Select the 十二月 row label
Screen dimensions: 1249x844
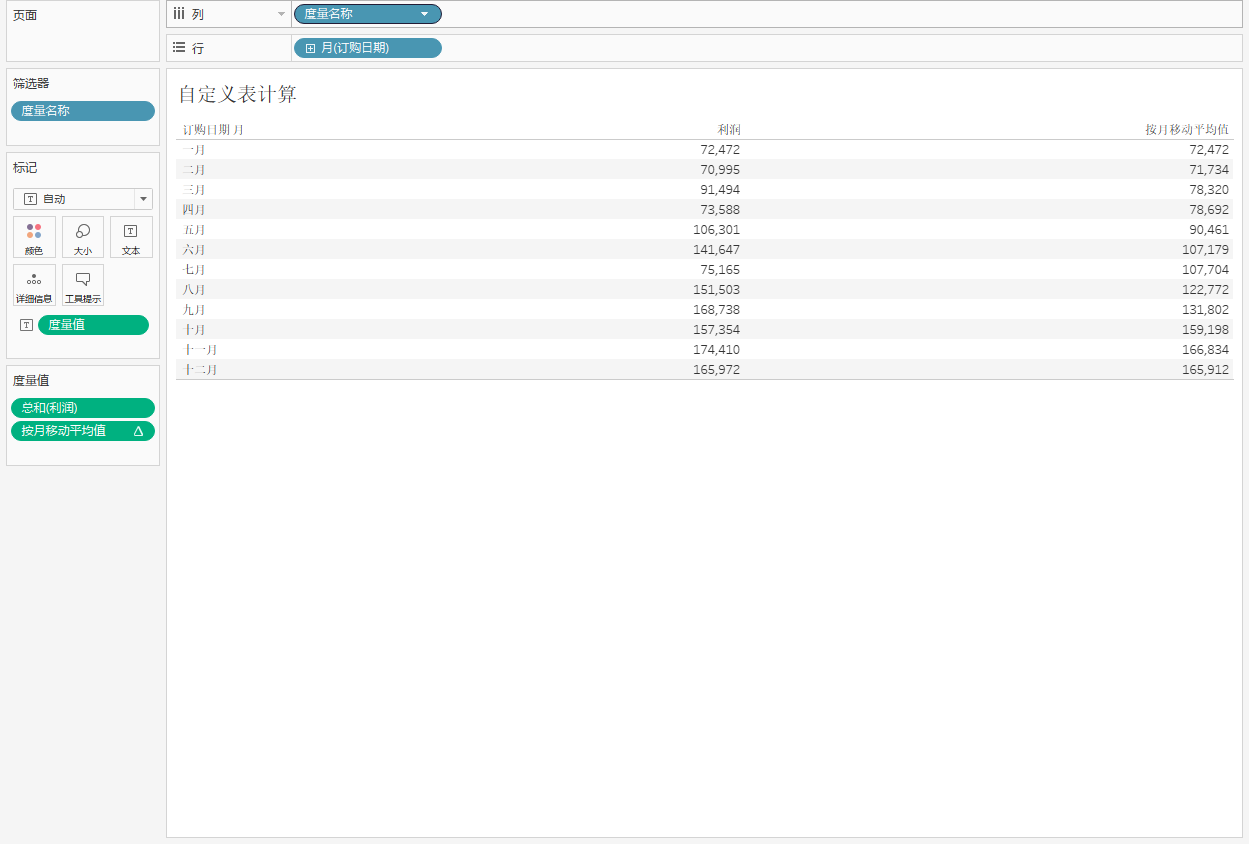coord(200,370)
